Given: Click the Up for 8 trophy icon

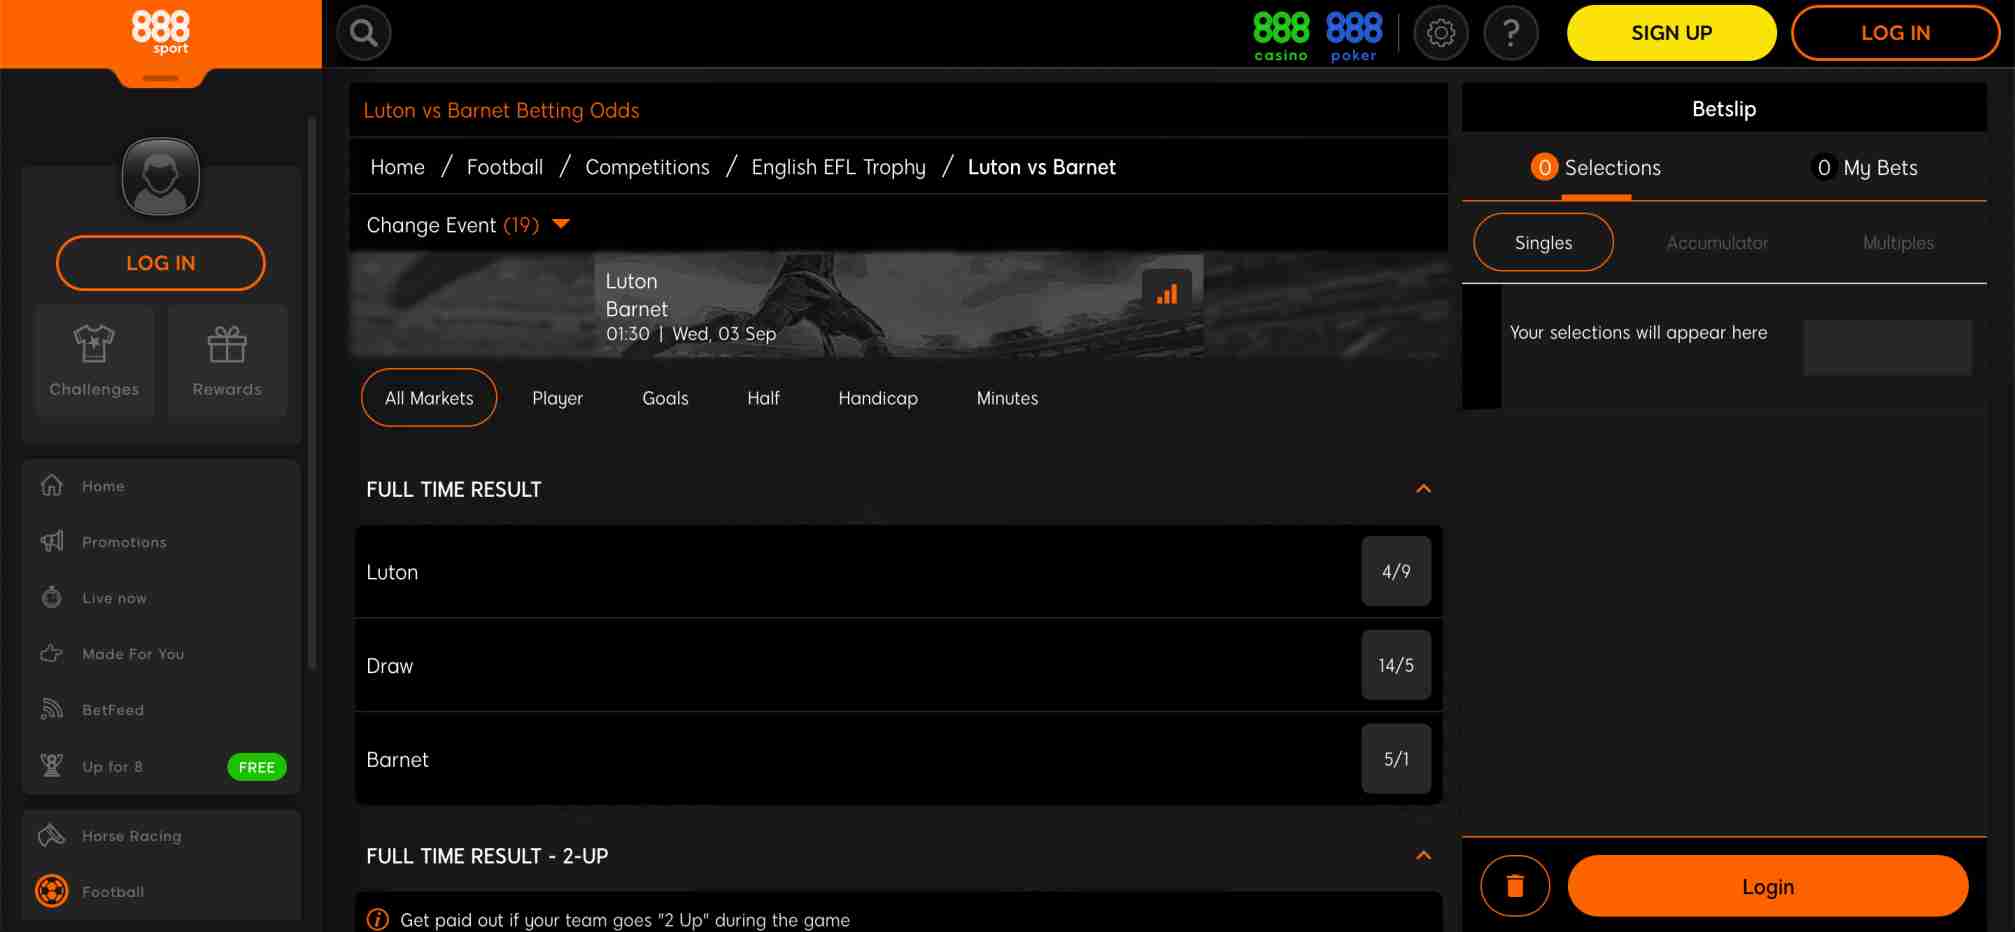Looking at the screenshot, I should click(52, 766).
